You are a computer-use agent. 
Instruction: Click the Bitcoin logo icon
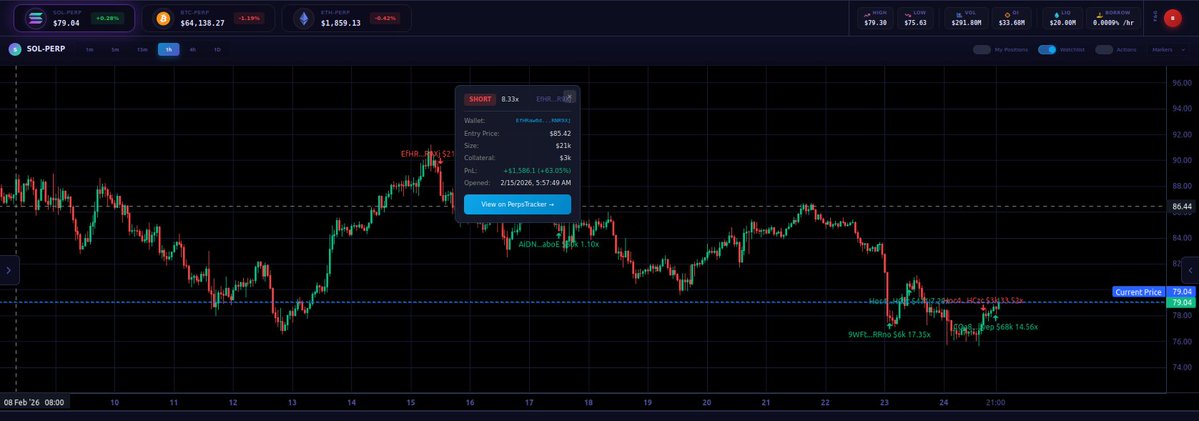[x=162, y=18]
